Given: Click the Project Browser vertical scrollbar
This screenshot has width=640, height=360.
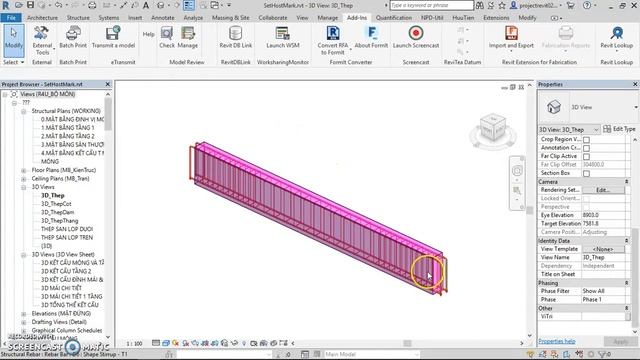Looking at the screenshot, I should coord(108,114).
